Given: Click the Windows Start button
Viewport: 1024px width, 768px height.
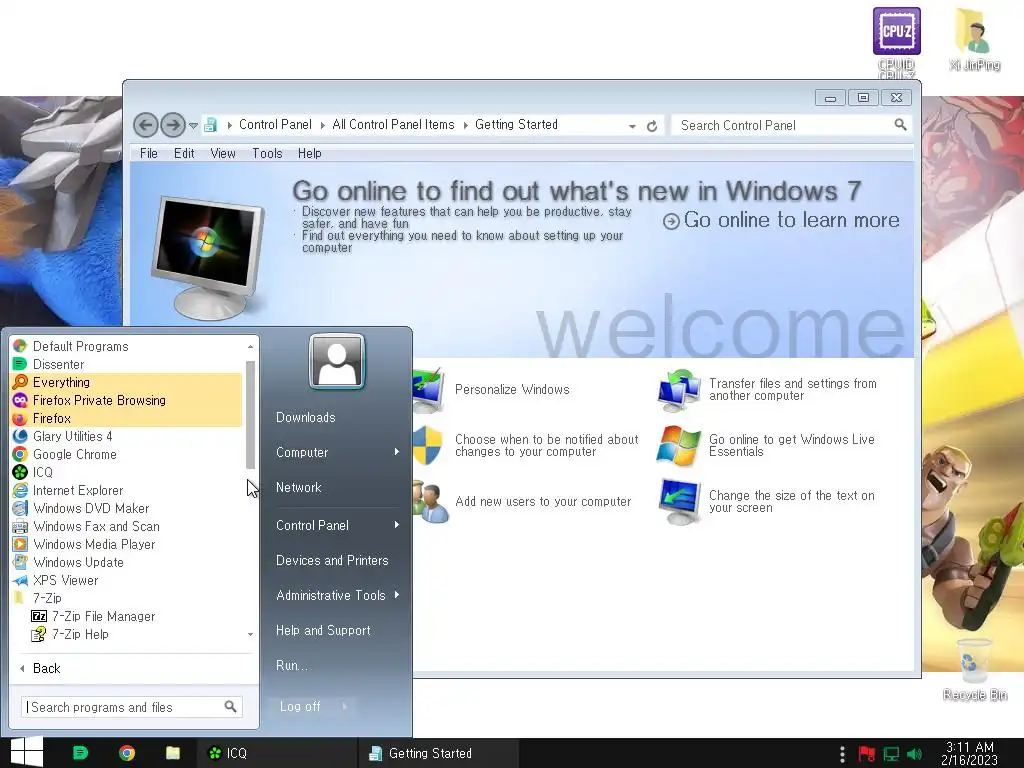Looking at the screenshot, I should [x=26, y=752].
